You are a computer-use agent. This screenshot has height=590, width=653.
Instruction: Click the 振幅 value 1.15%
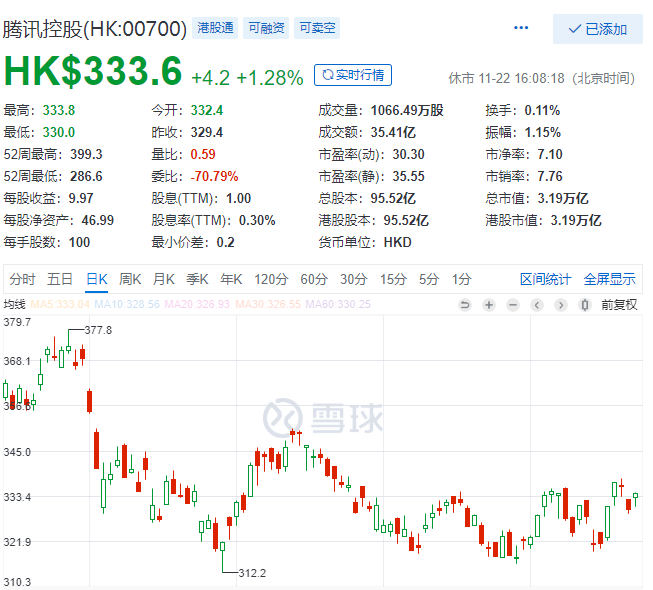point(543,132)
